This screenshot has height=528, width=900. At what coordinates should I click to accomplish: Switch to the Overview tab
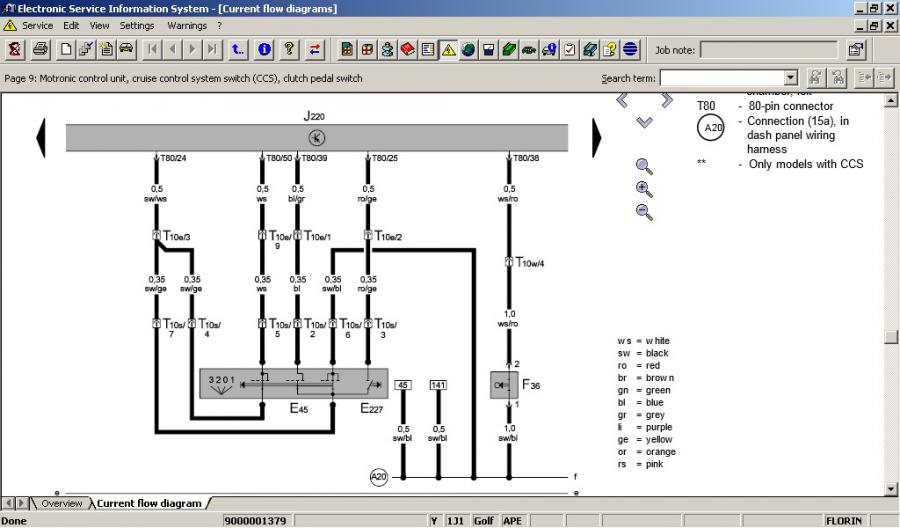(x=61, y=503)
